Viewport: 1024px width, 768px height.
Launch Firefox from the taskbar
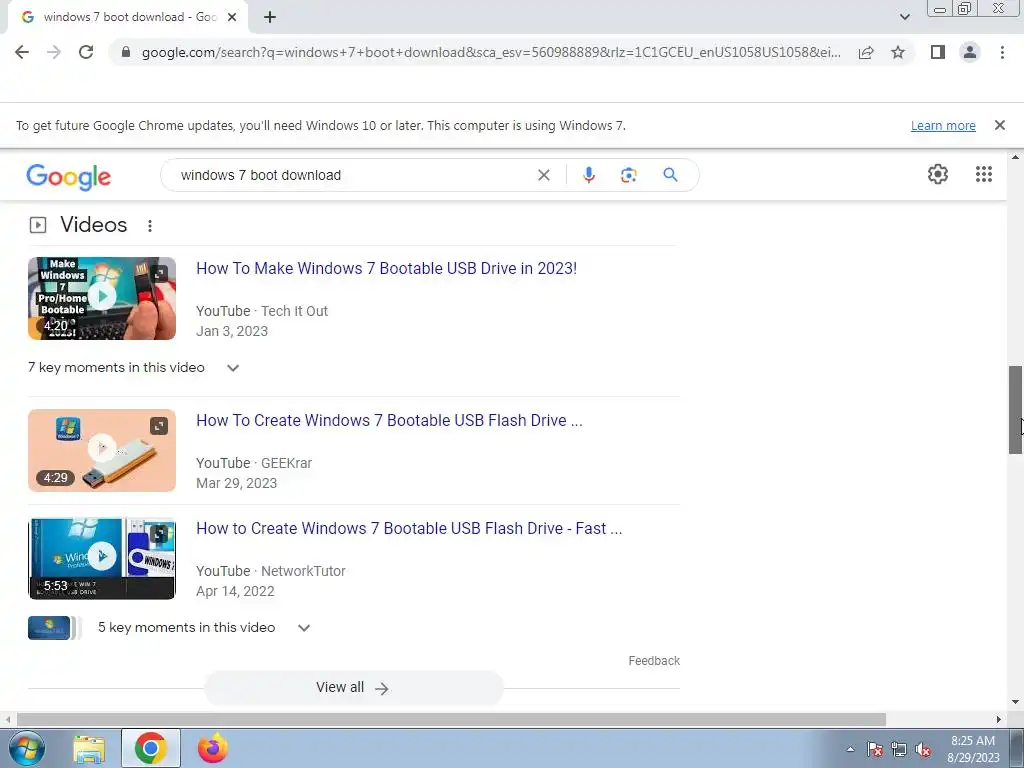click(213, 748)
